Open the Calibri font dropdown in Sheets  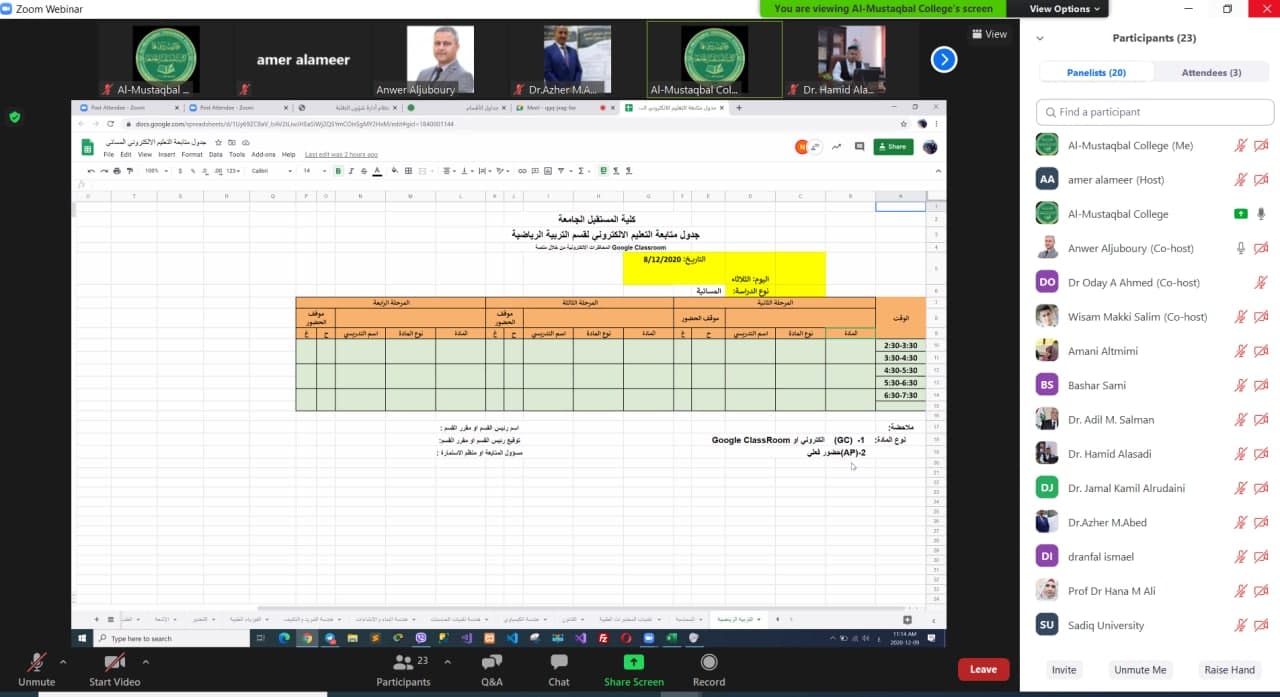pos(271,171)
